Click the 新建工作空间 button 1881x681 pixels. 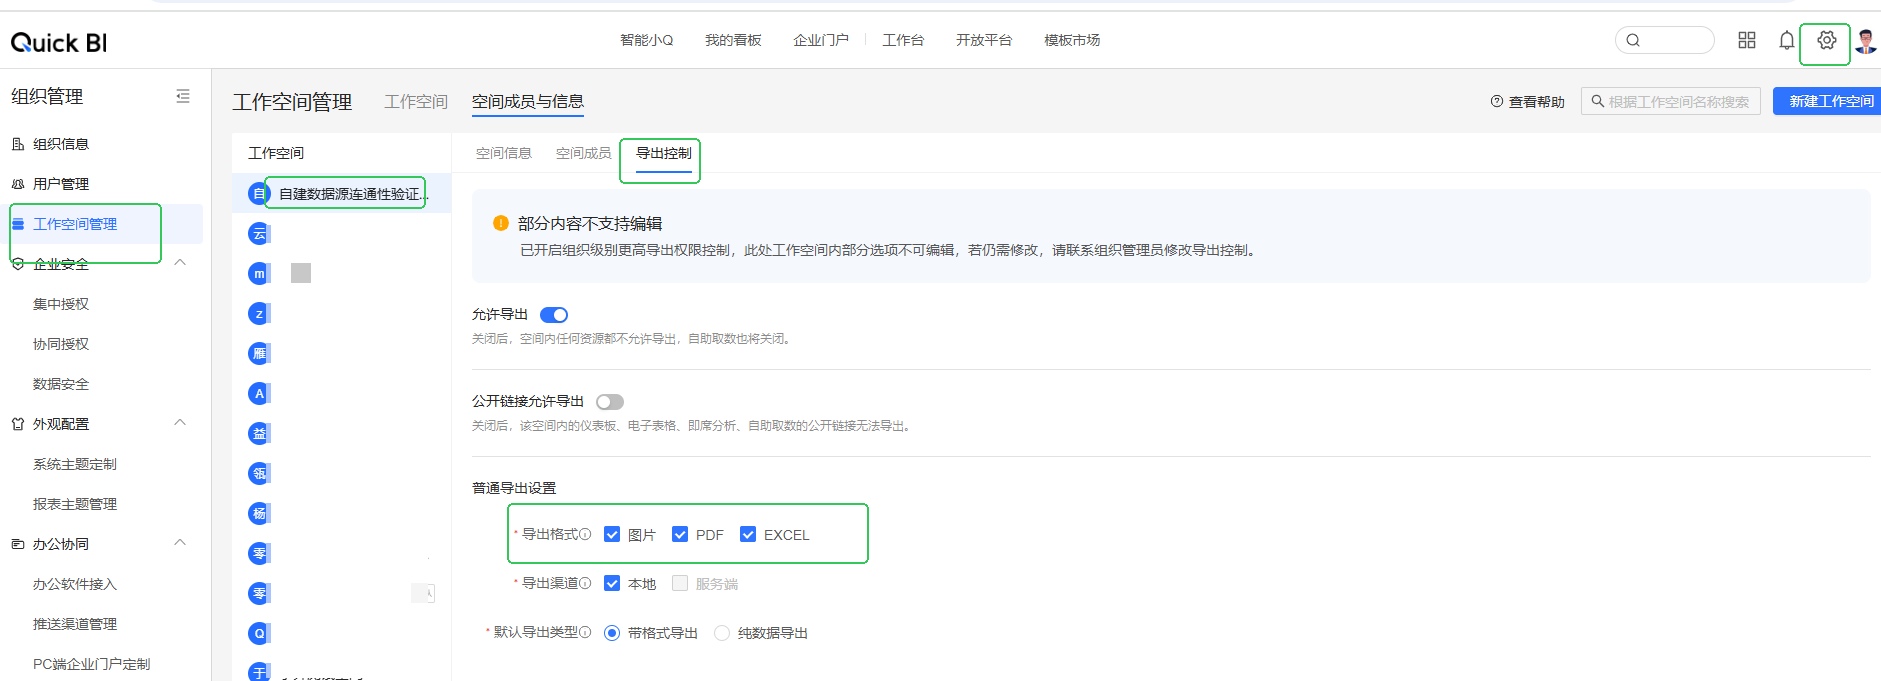coord(1829,101)
